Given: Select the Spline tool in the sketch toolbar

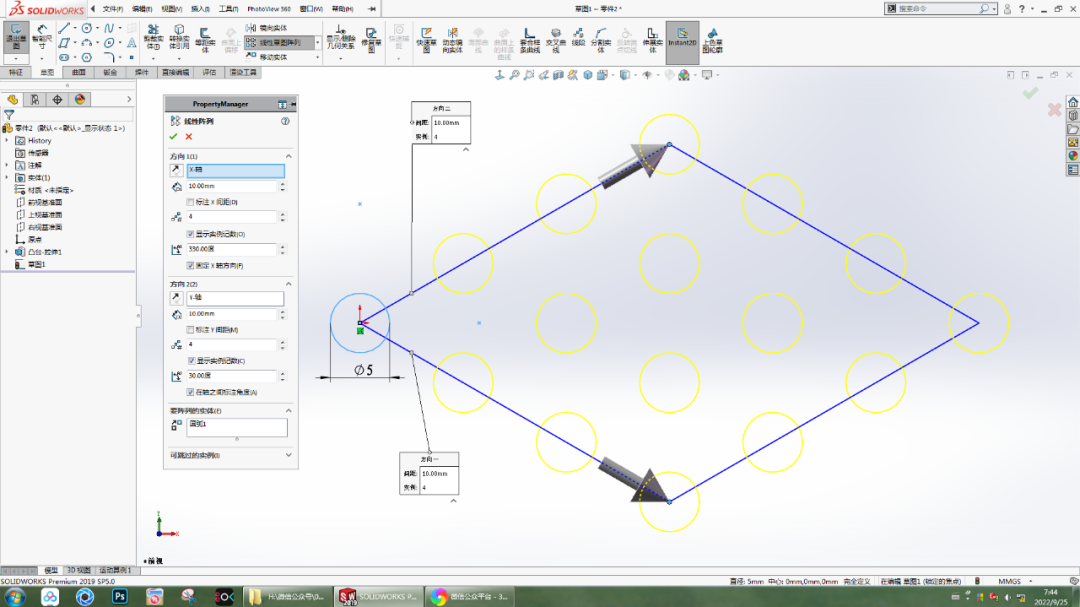Looking at the screenshot, I should click(x=107, y=27).
